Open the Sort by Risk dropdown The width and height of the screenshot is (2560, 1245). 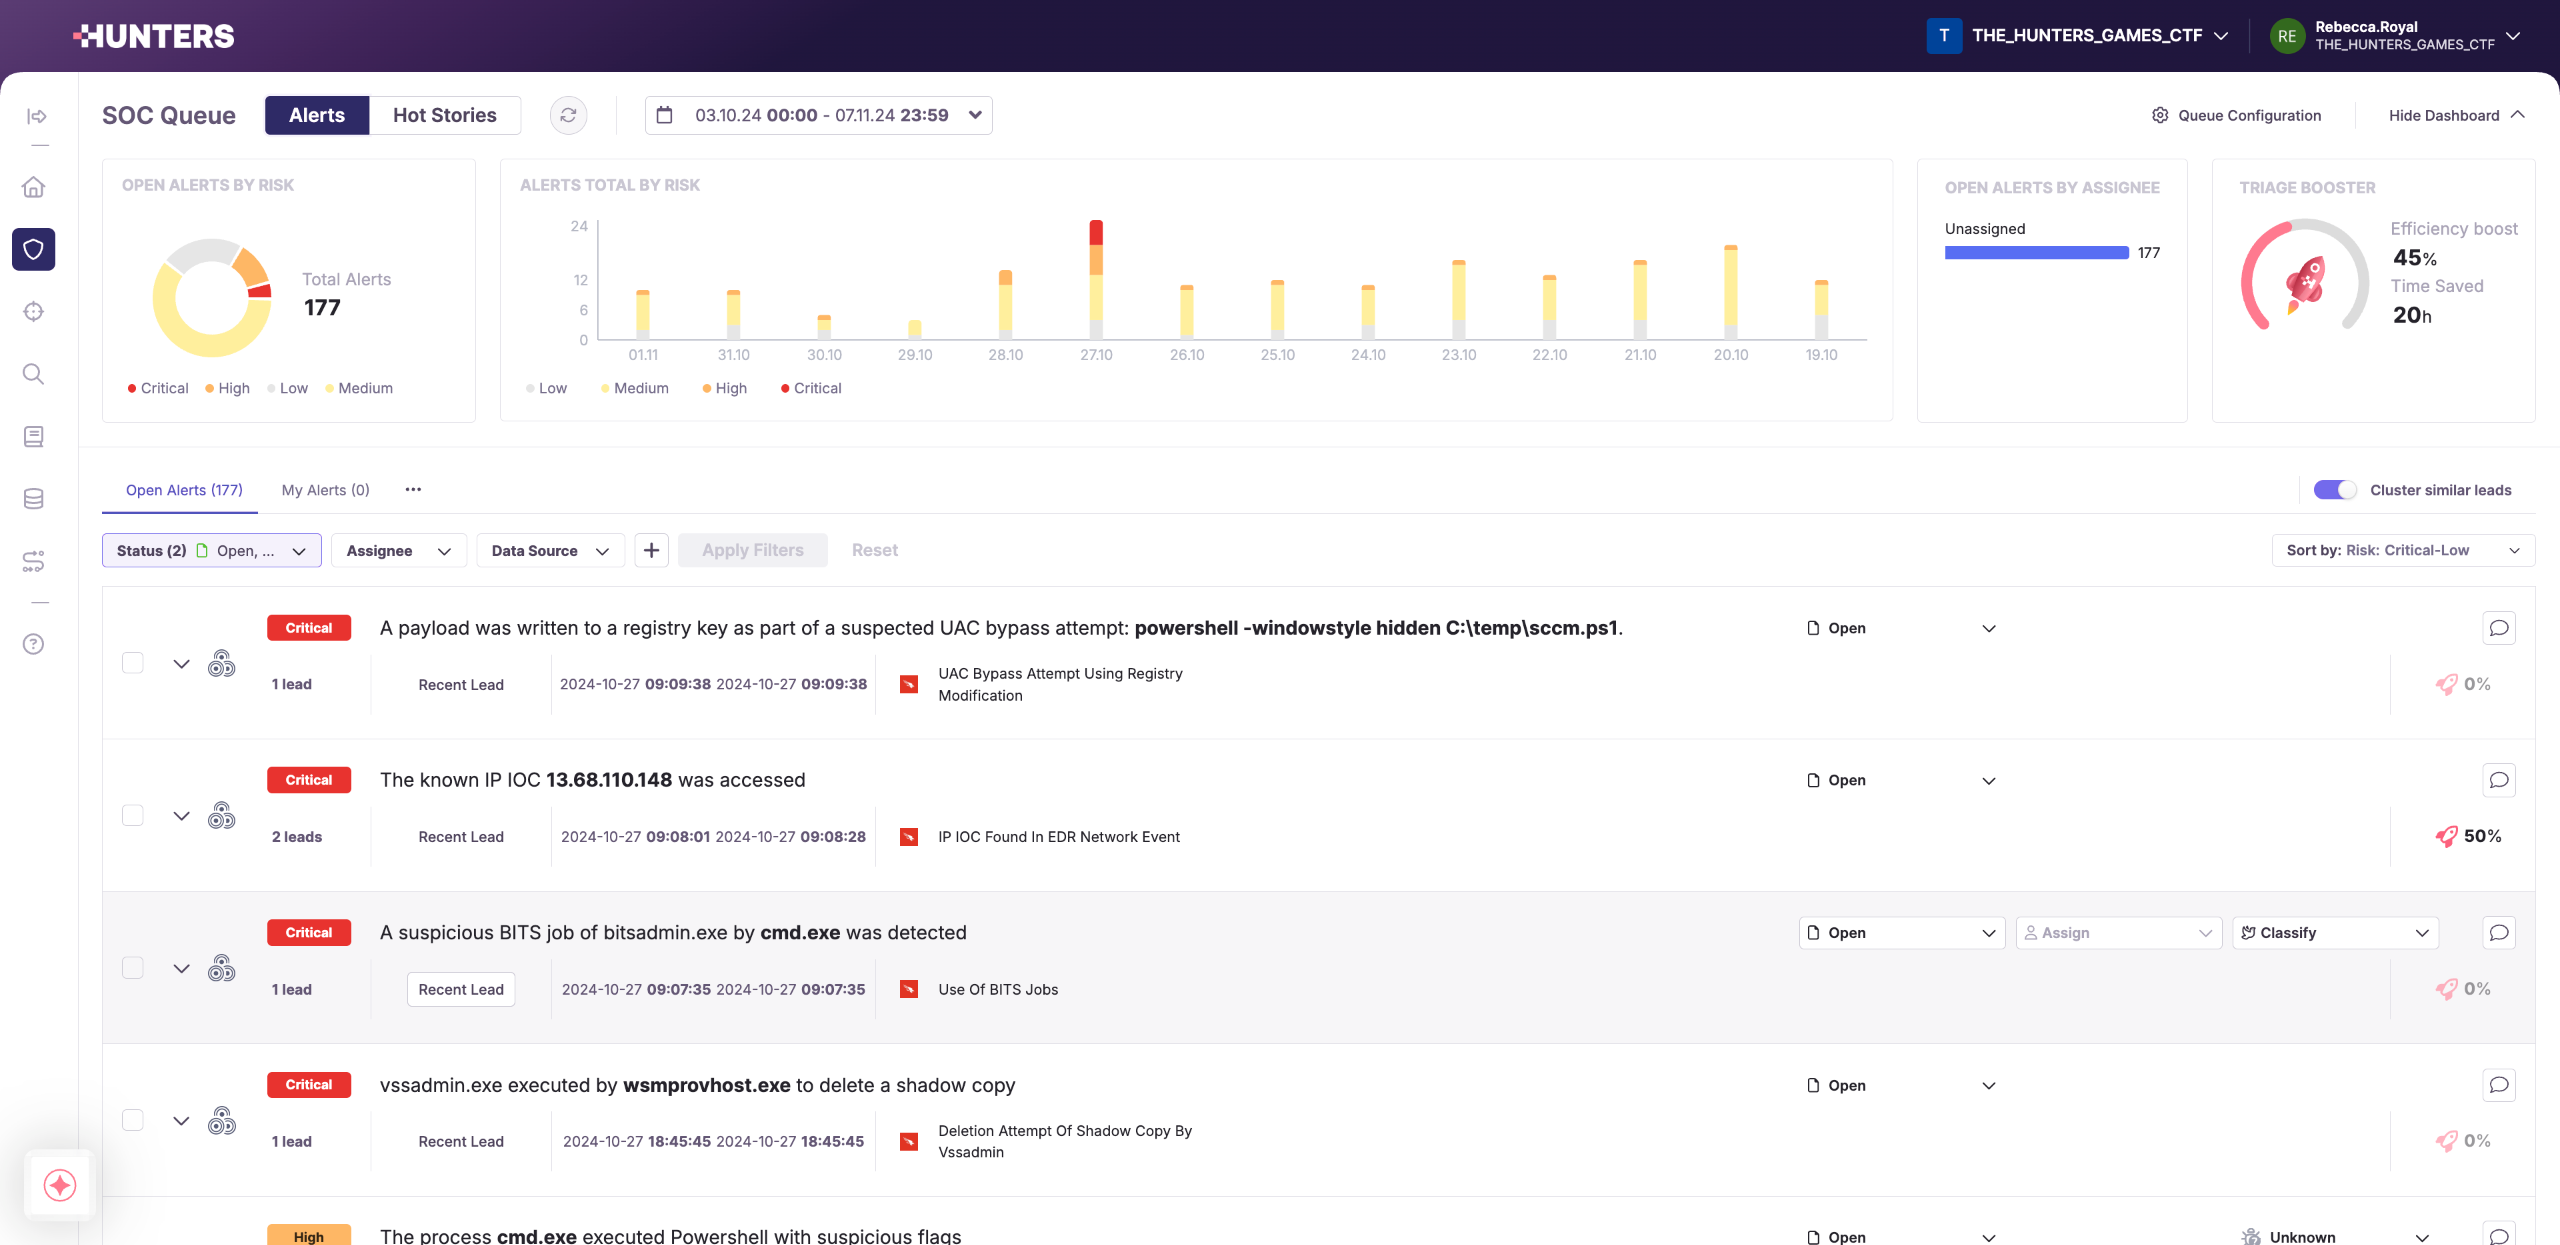[x=2402, y=550]
